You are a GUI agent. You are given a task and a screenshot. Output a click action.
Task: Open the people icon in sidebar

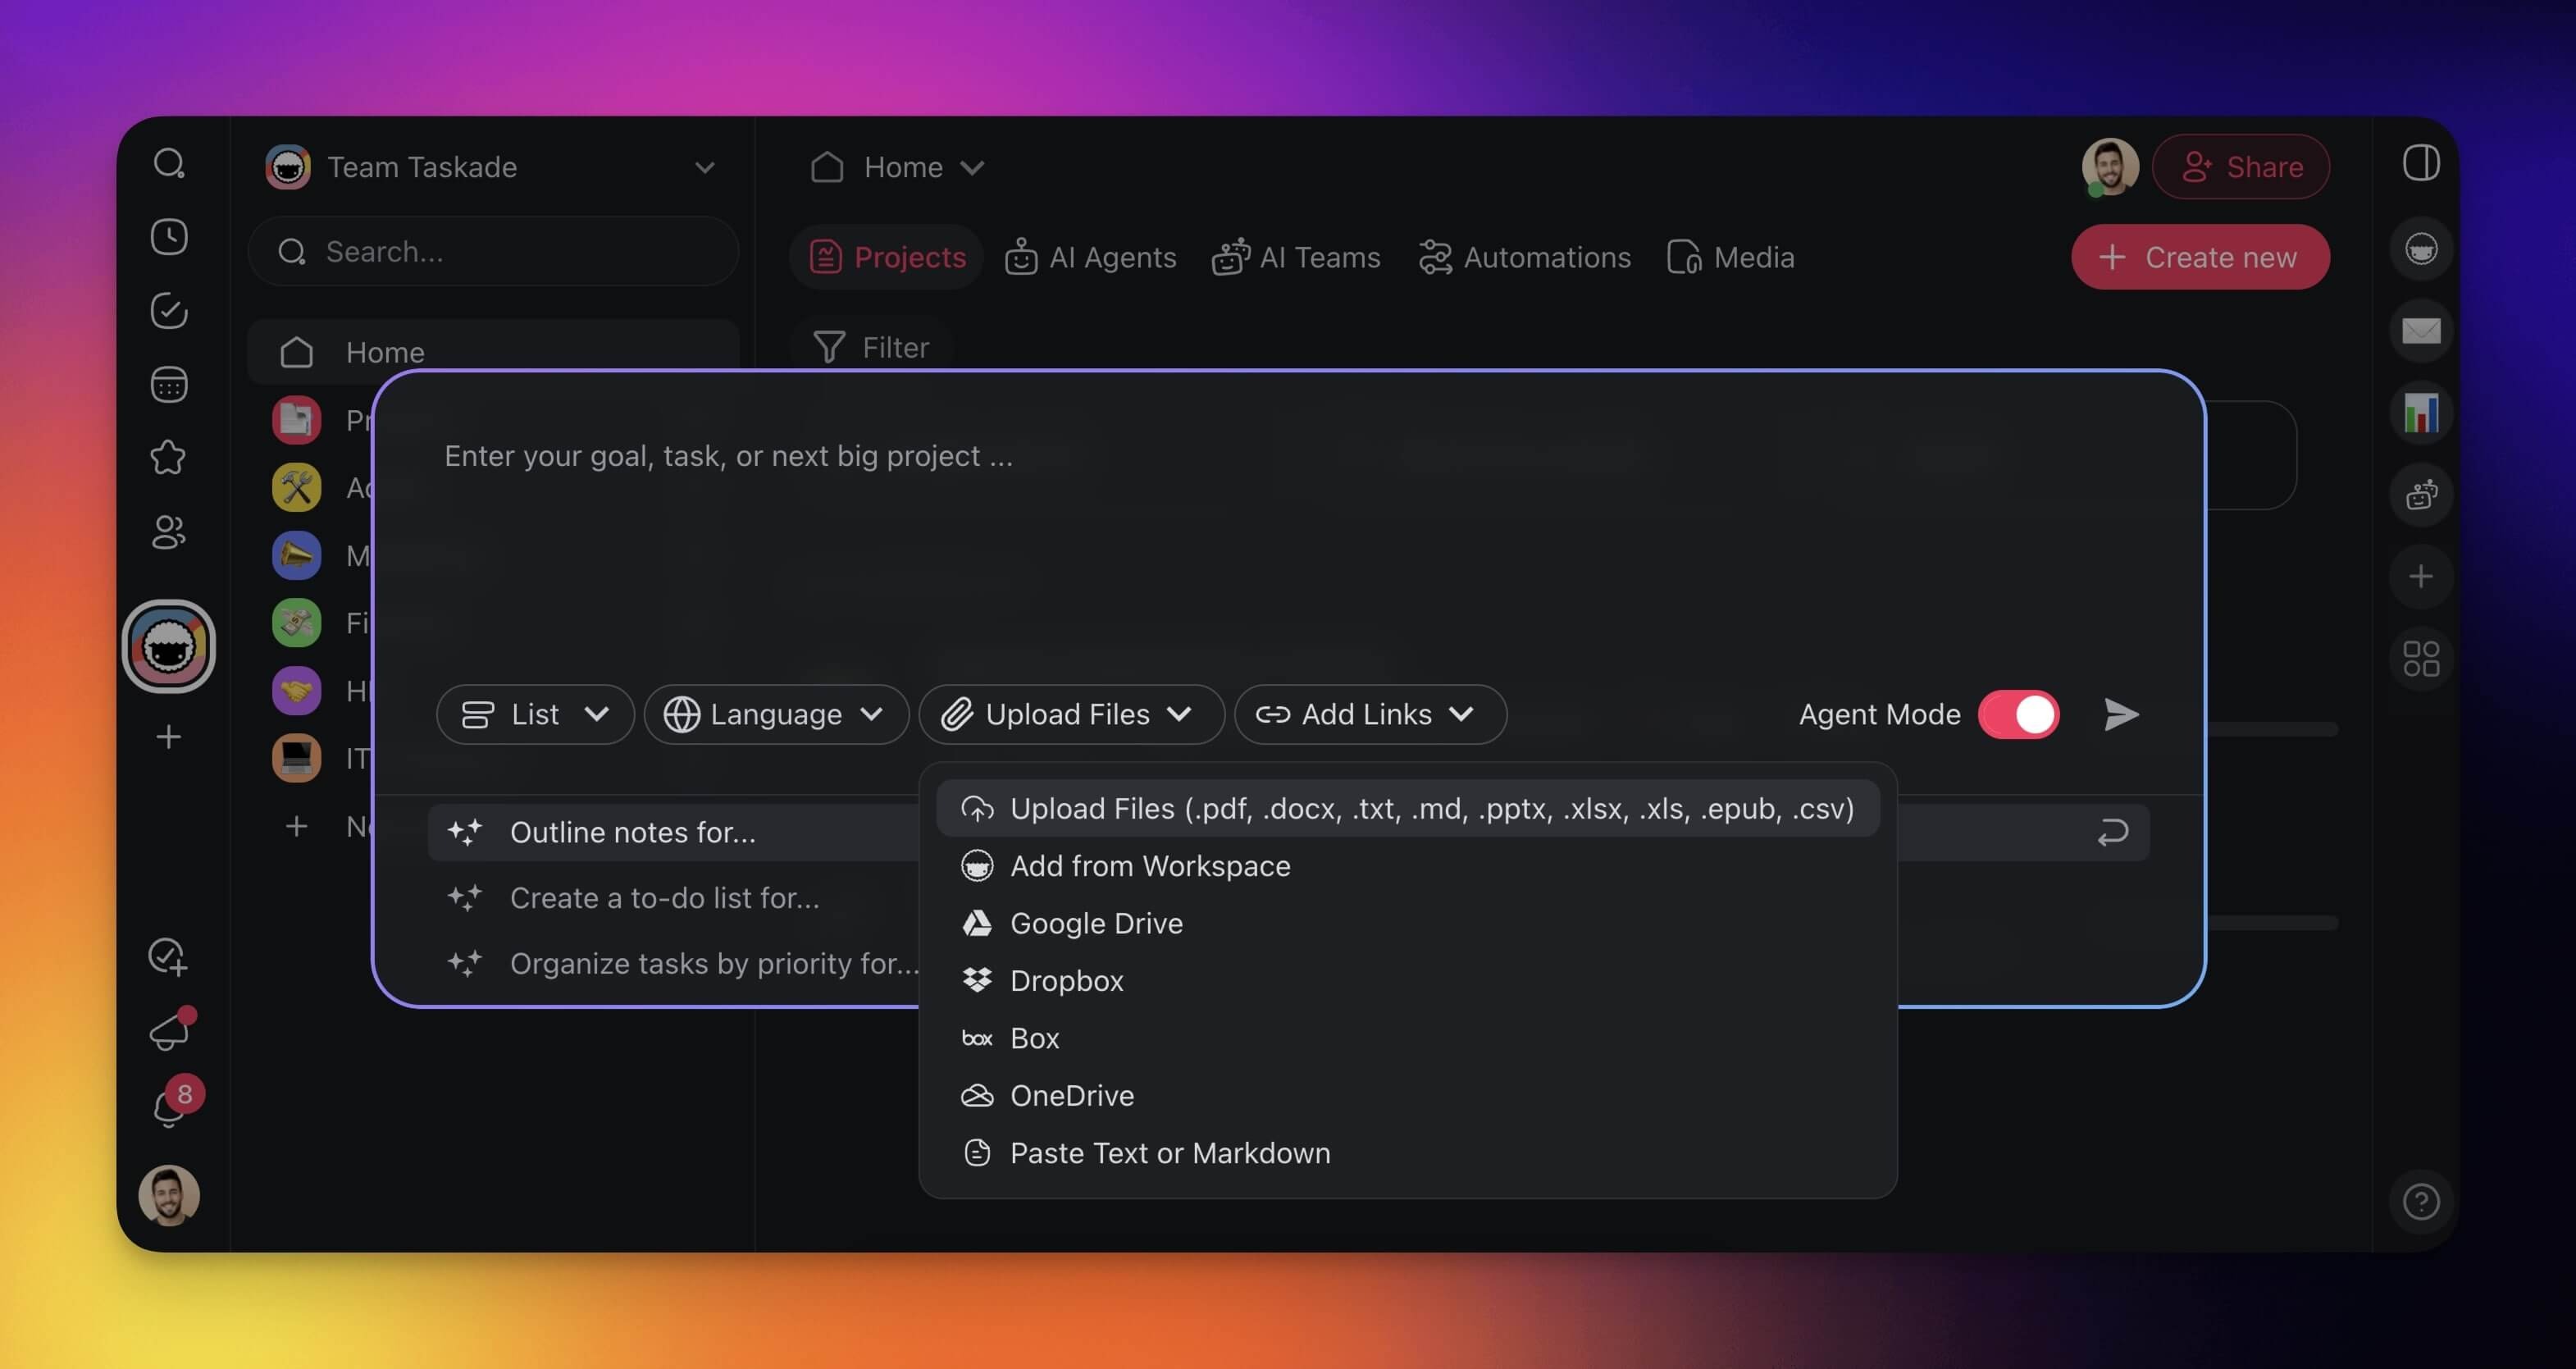click(x=169, y=532)
